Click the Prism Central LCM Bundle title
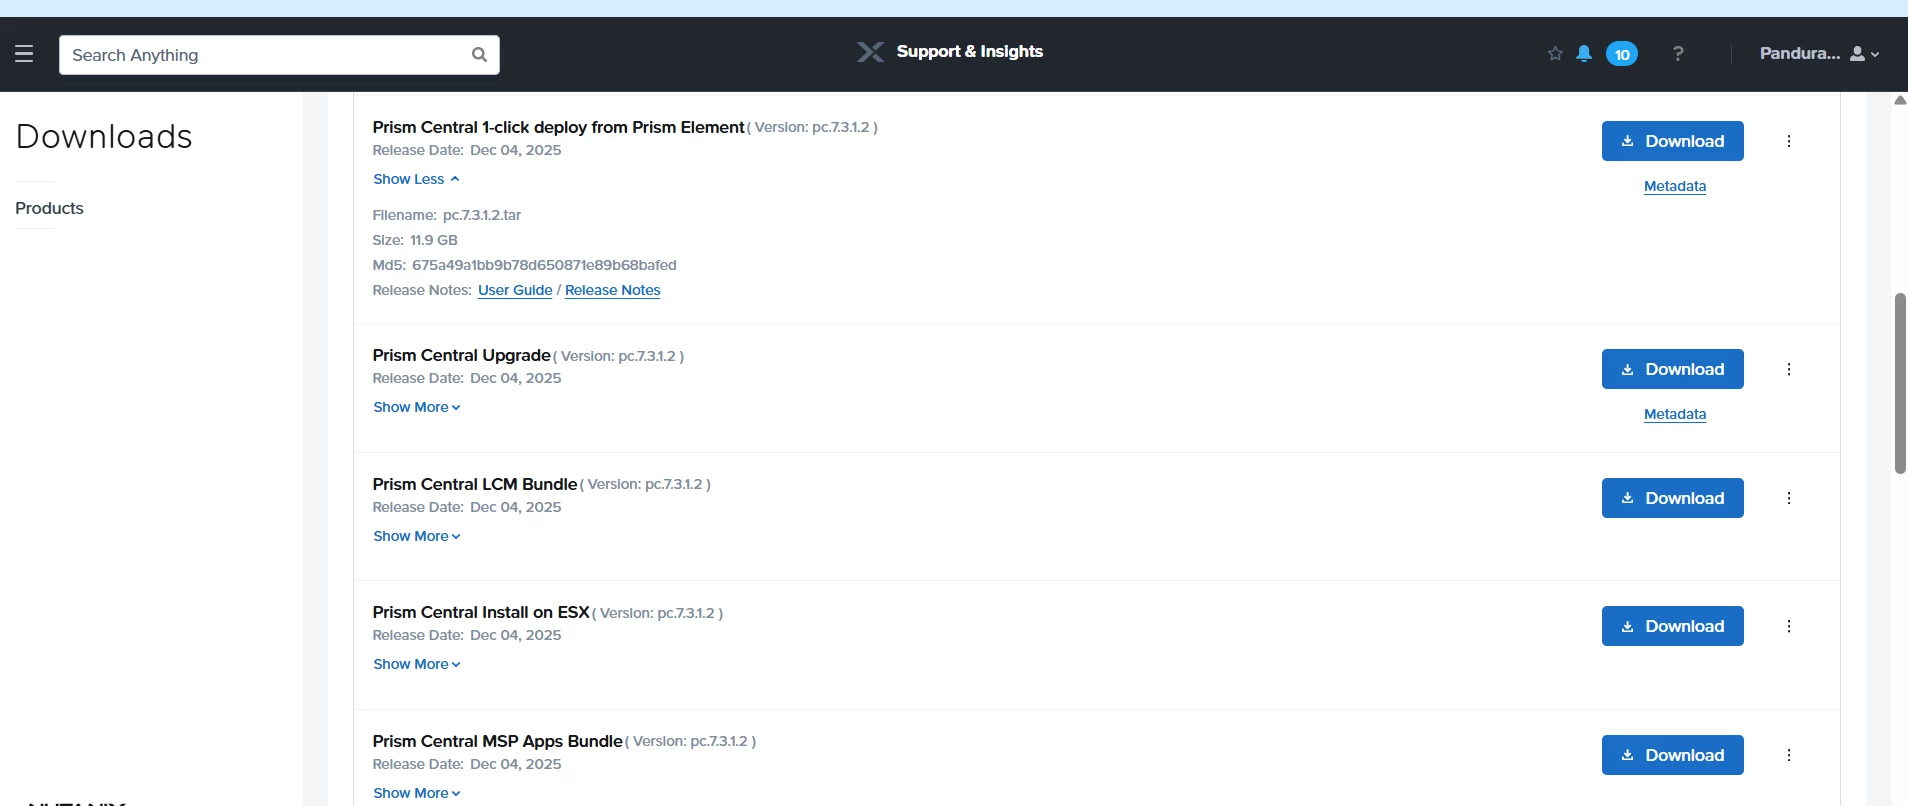Viewport: 1908px width, 806px height. tap(475, 484)
